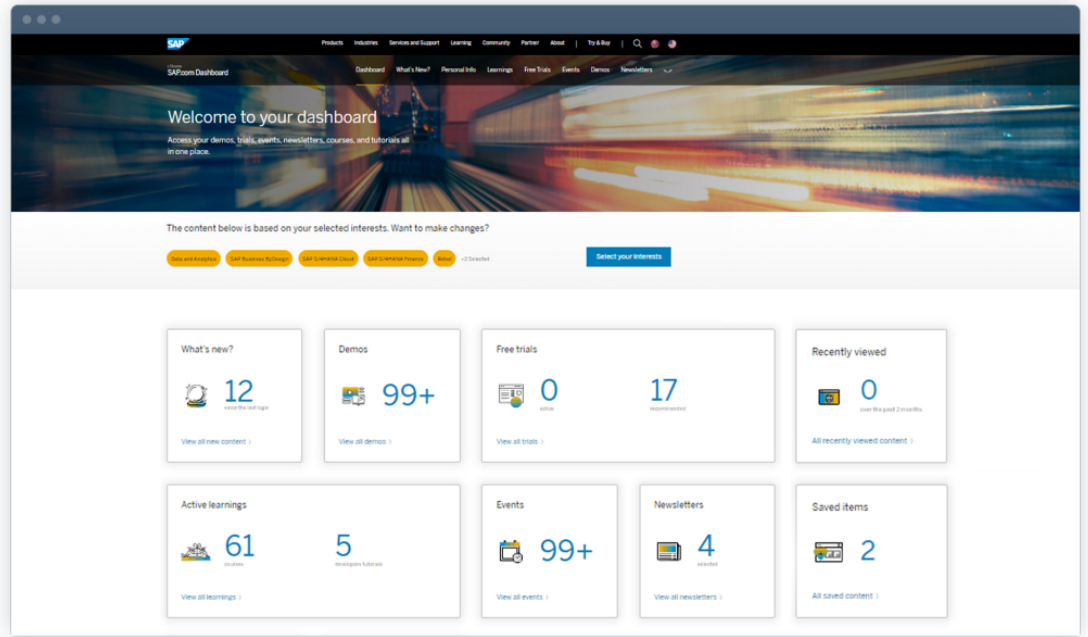Open the Partner menu
This screenshot has height=637, width=1088.
pyautogui.click(x=530, y=43)
